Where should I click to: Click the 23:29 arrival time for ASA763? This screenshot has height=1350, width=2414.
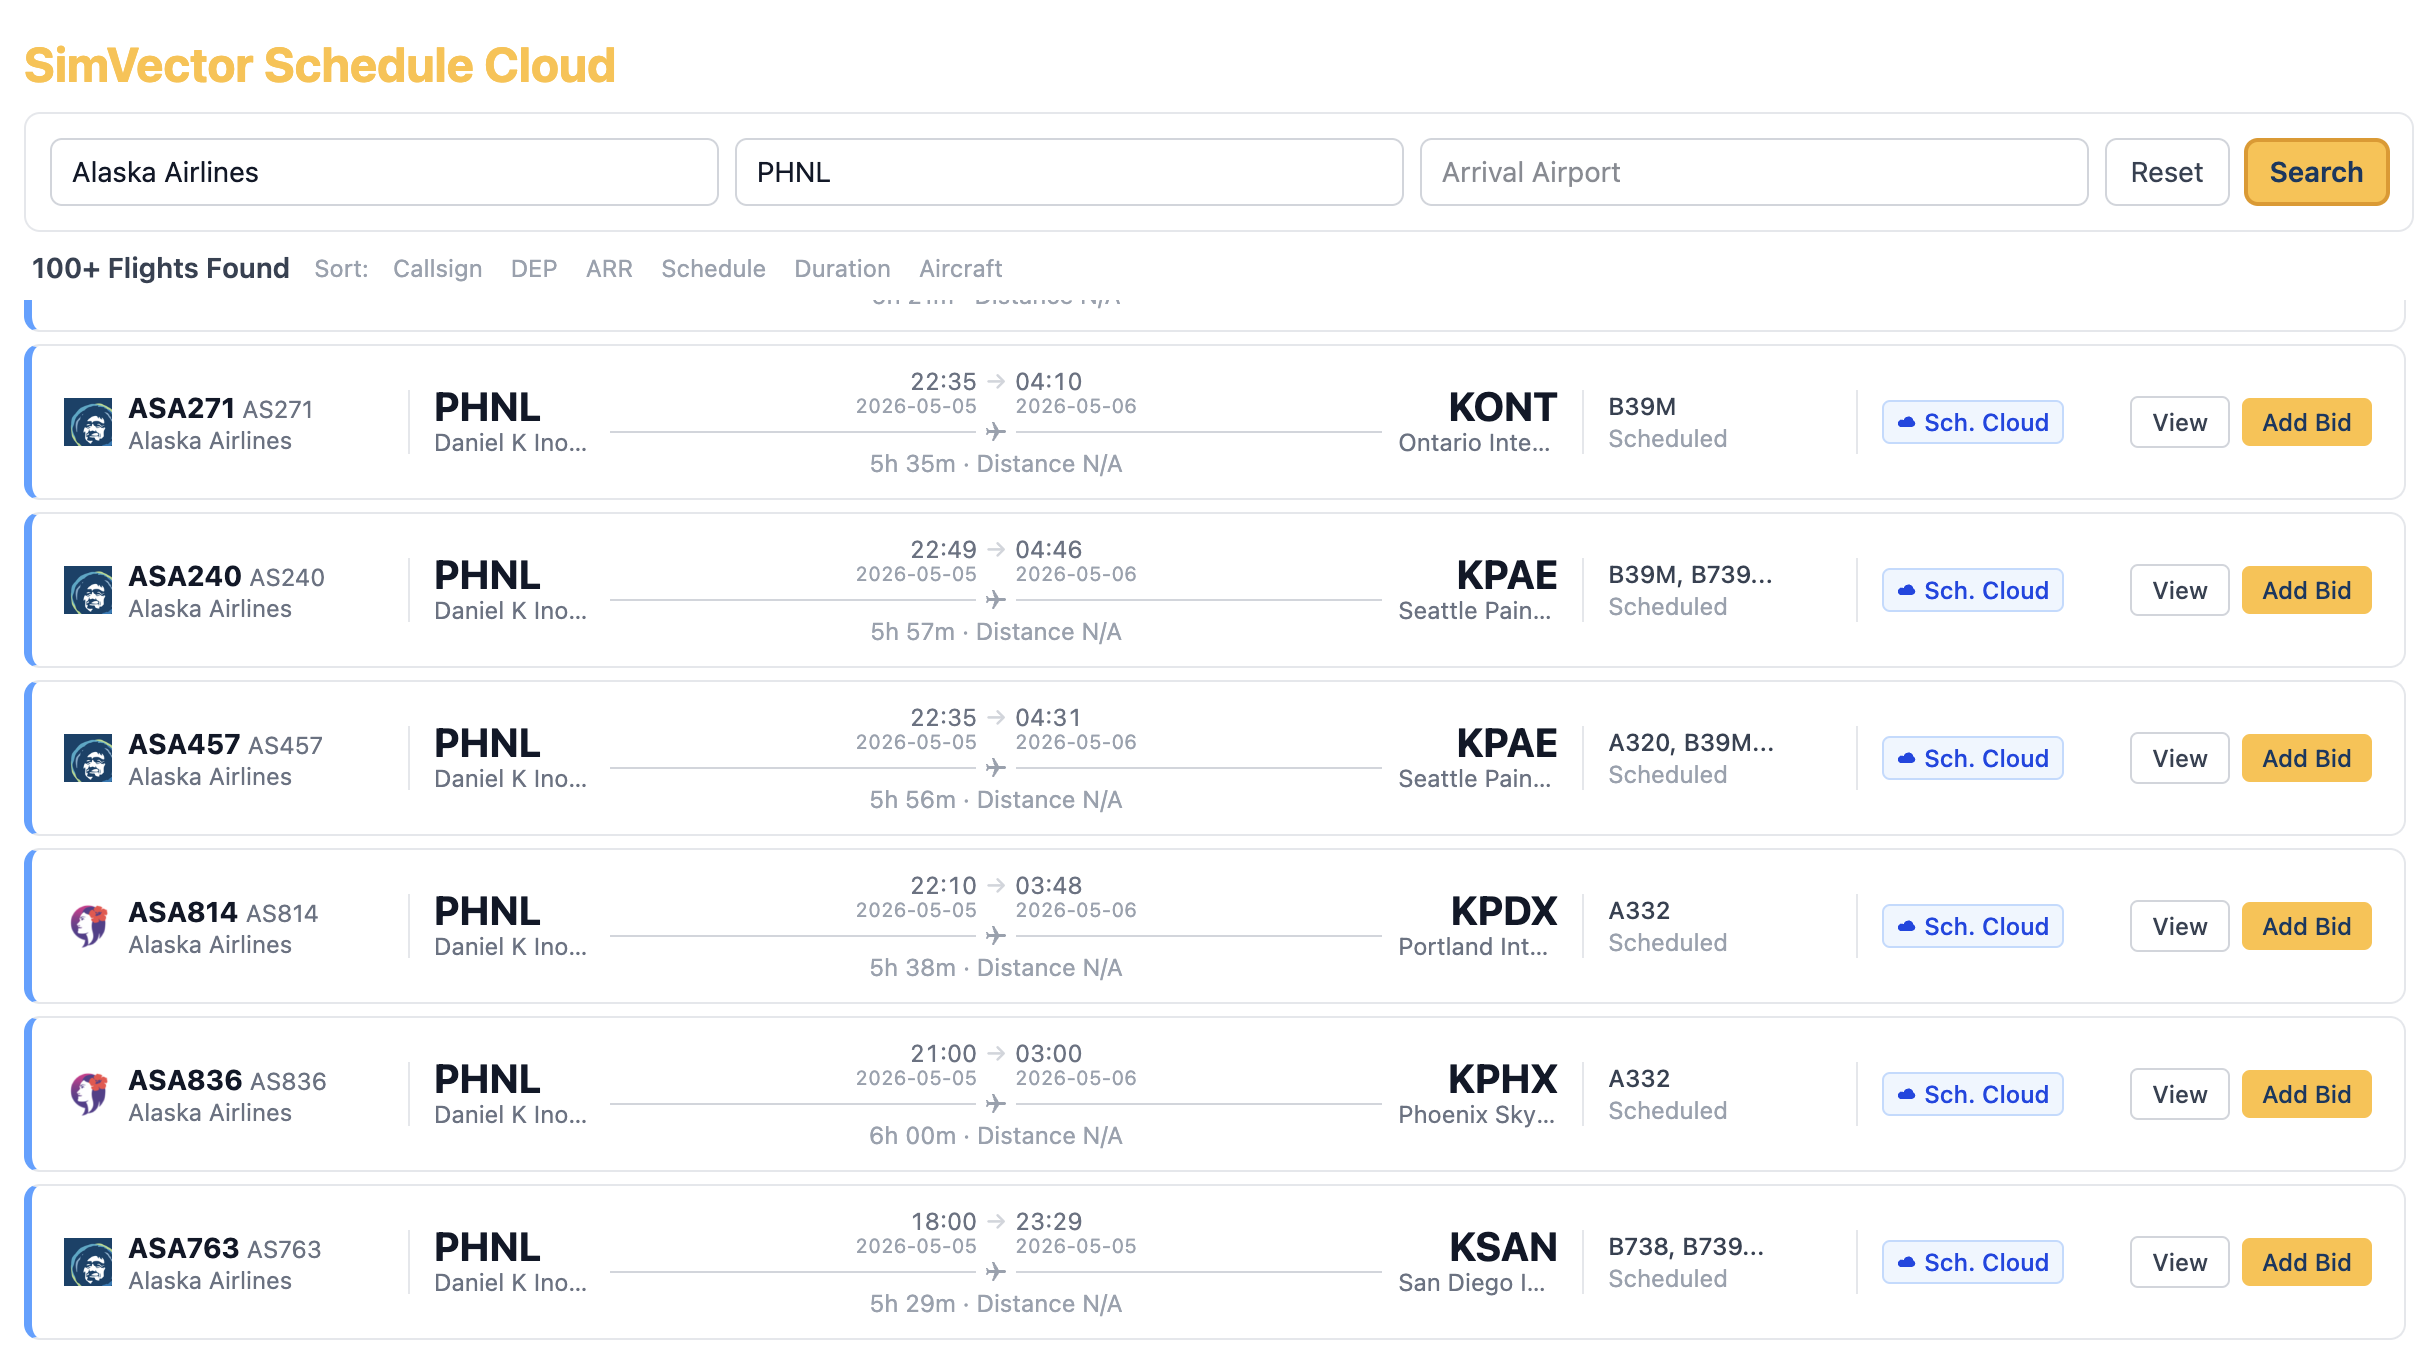(x=1049, y=1222)
